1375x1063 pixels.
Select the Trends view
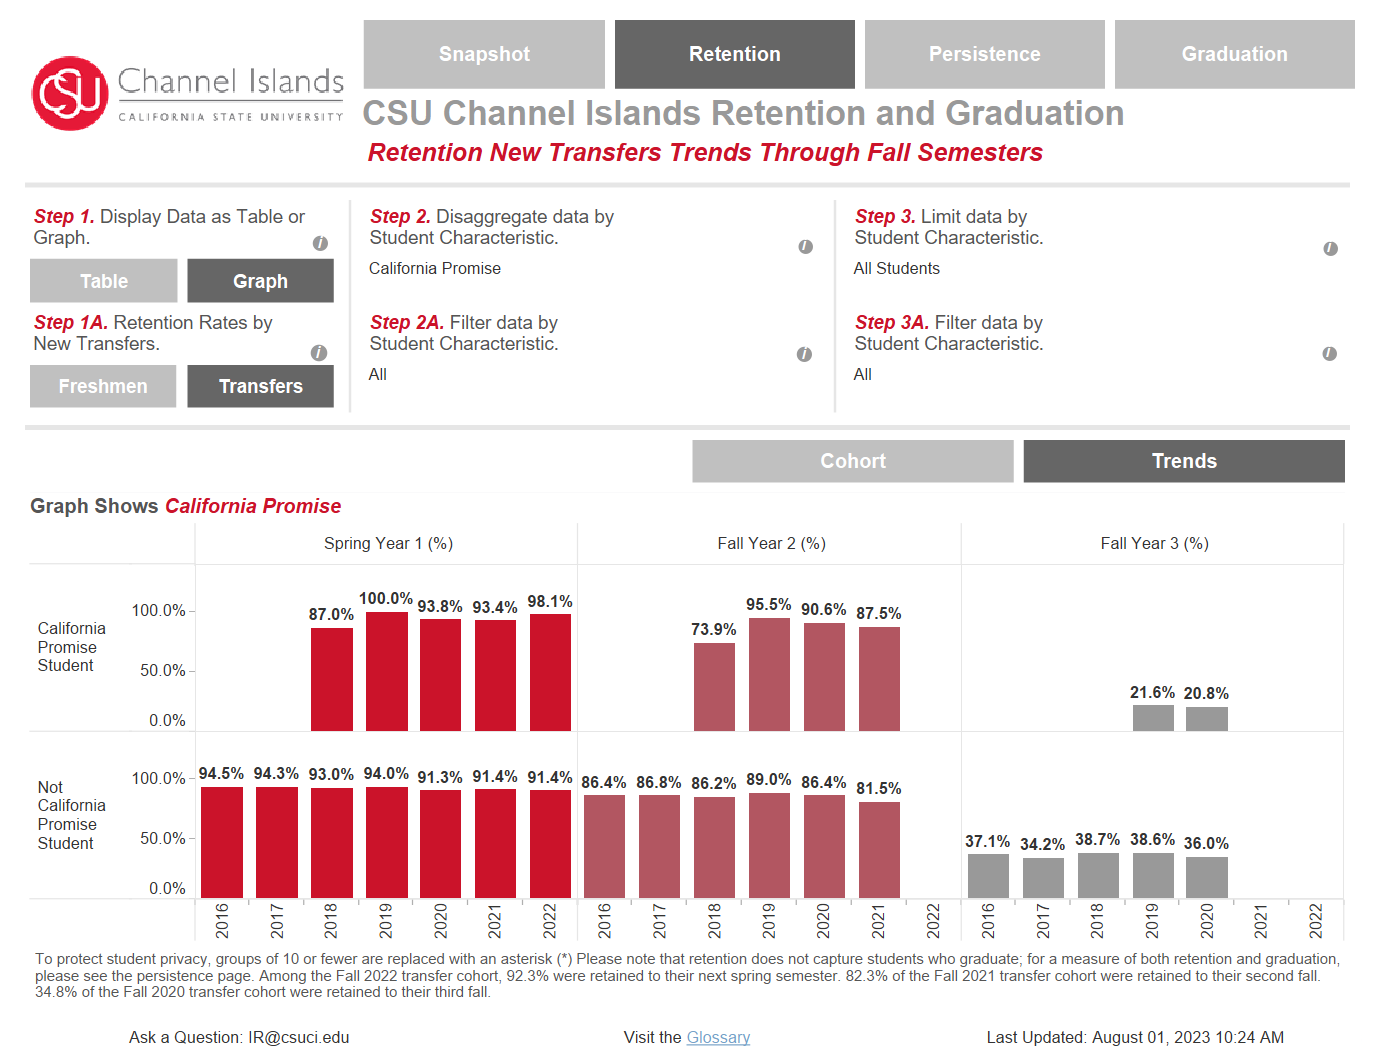click(1184, 461)
